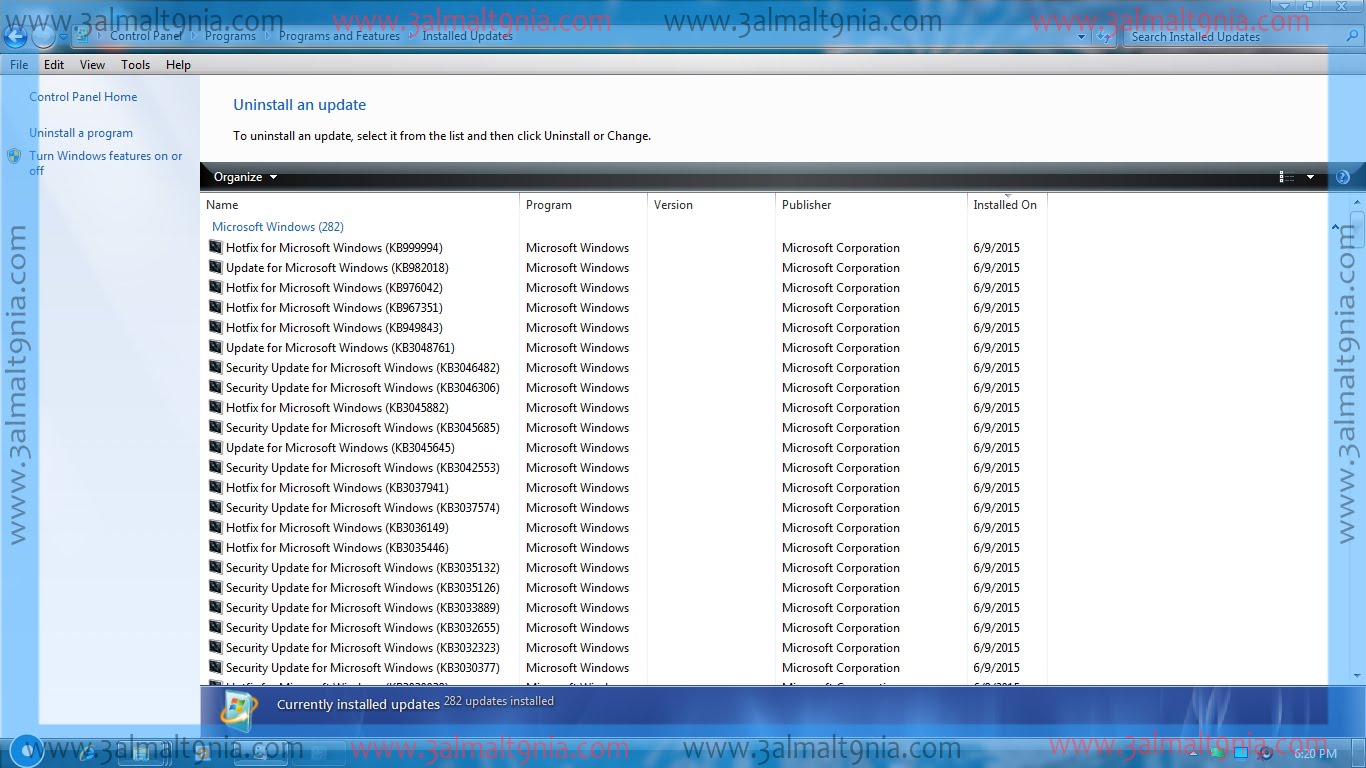The height and width of the screenshot is (768, 1366).
Task: Sort by the Installed On column header
Action: tap(1007, 205)
